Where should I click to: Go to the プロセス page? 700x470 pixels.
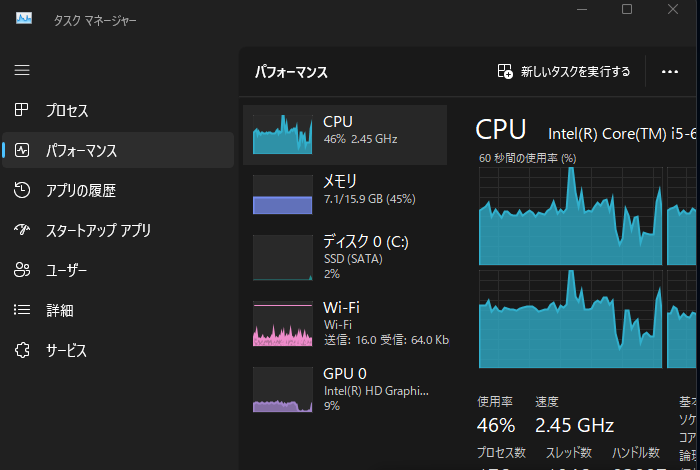tap(118, 110)
